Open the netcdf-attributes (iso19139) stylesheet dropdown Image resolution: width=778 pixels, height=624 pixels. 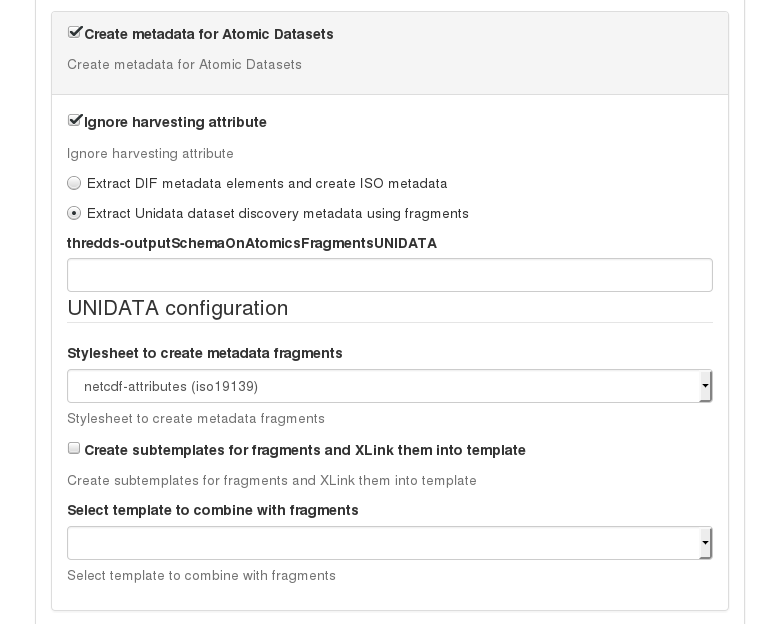(x=389, y=386)
